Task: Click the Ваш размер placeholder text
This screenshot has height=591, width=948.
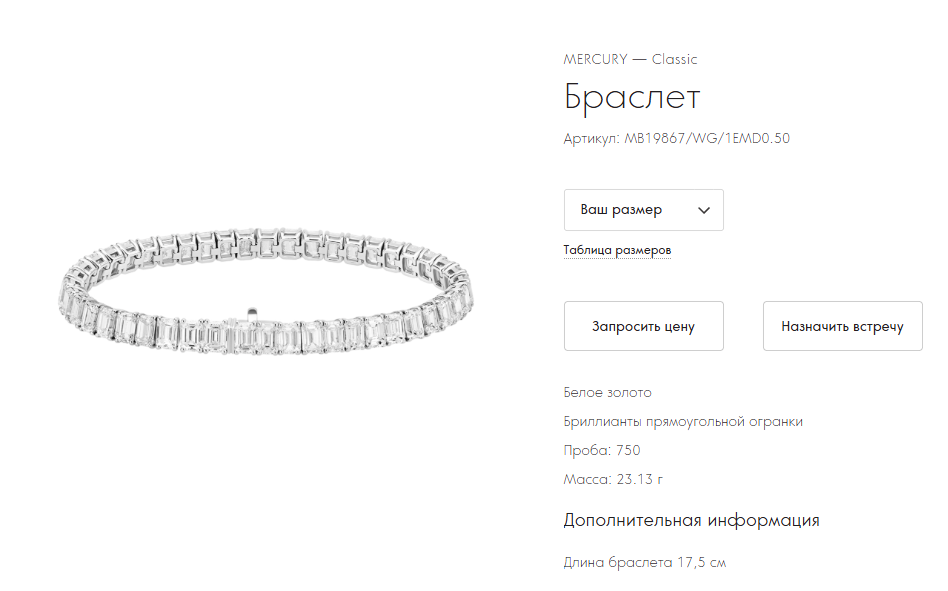Action: pos(621,210)
